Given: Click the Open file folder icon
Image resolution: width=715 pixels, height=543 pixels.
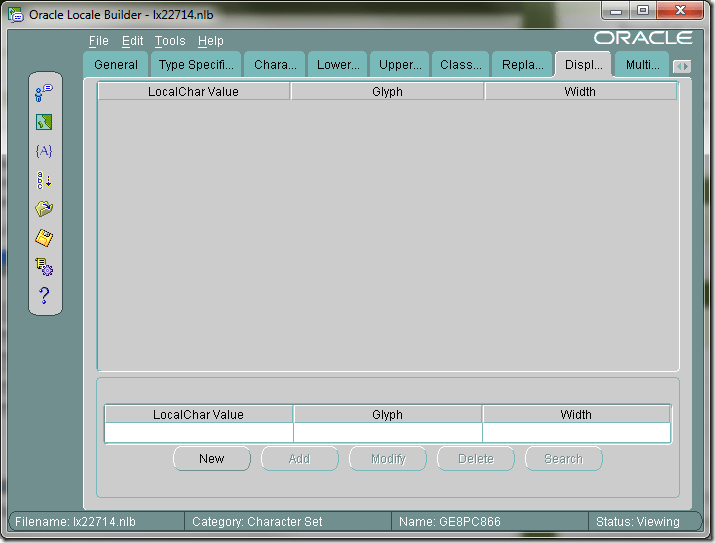Looking at the screenshot, I should (44, 209).
